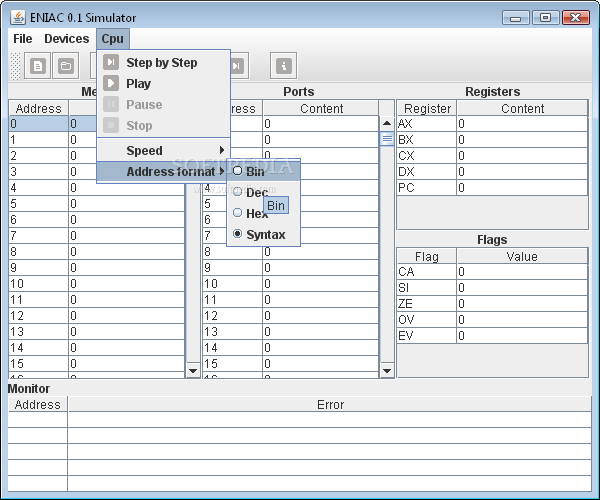Viewport: 600px width, 500px height.
Task: Click the step toolbar icon beside the Cpu menu
Action: [x=240, y=66]
